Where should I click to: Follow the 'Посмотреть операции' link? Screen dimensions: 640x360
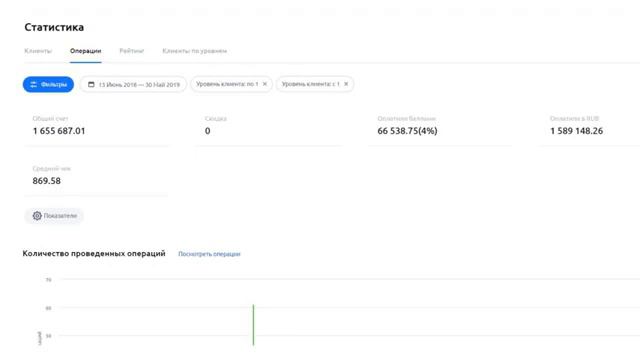tap(209, 254)
